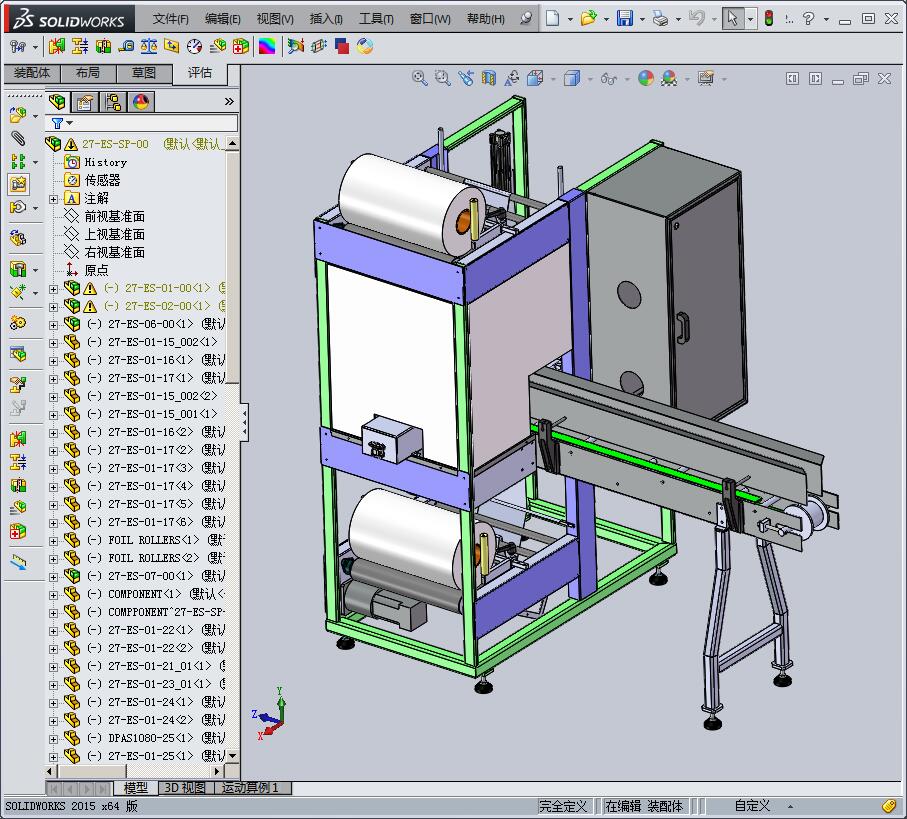Expand the 27-ES-01-00<1> subassembly

pyautogui.click(x=53, y=289)
